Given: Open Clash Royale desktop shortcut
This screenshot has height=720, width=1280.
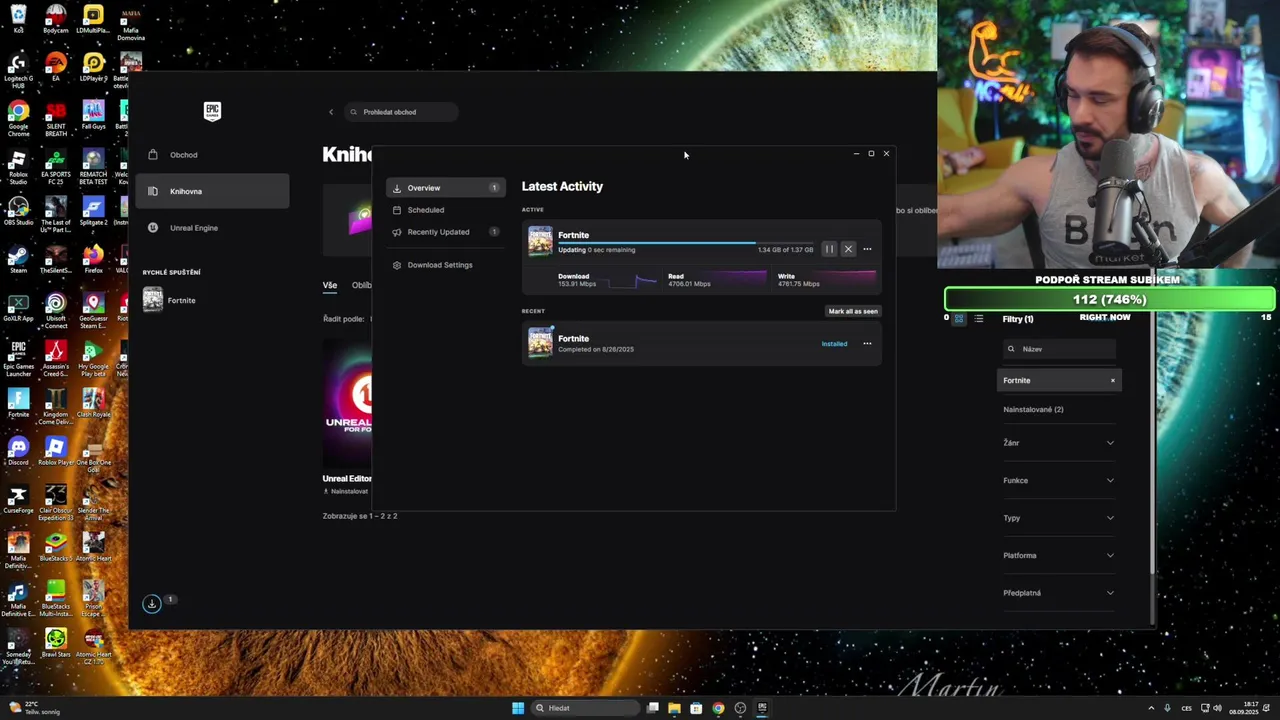Looking at the screenshot, I should tap(93, 404).
